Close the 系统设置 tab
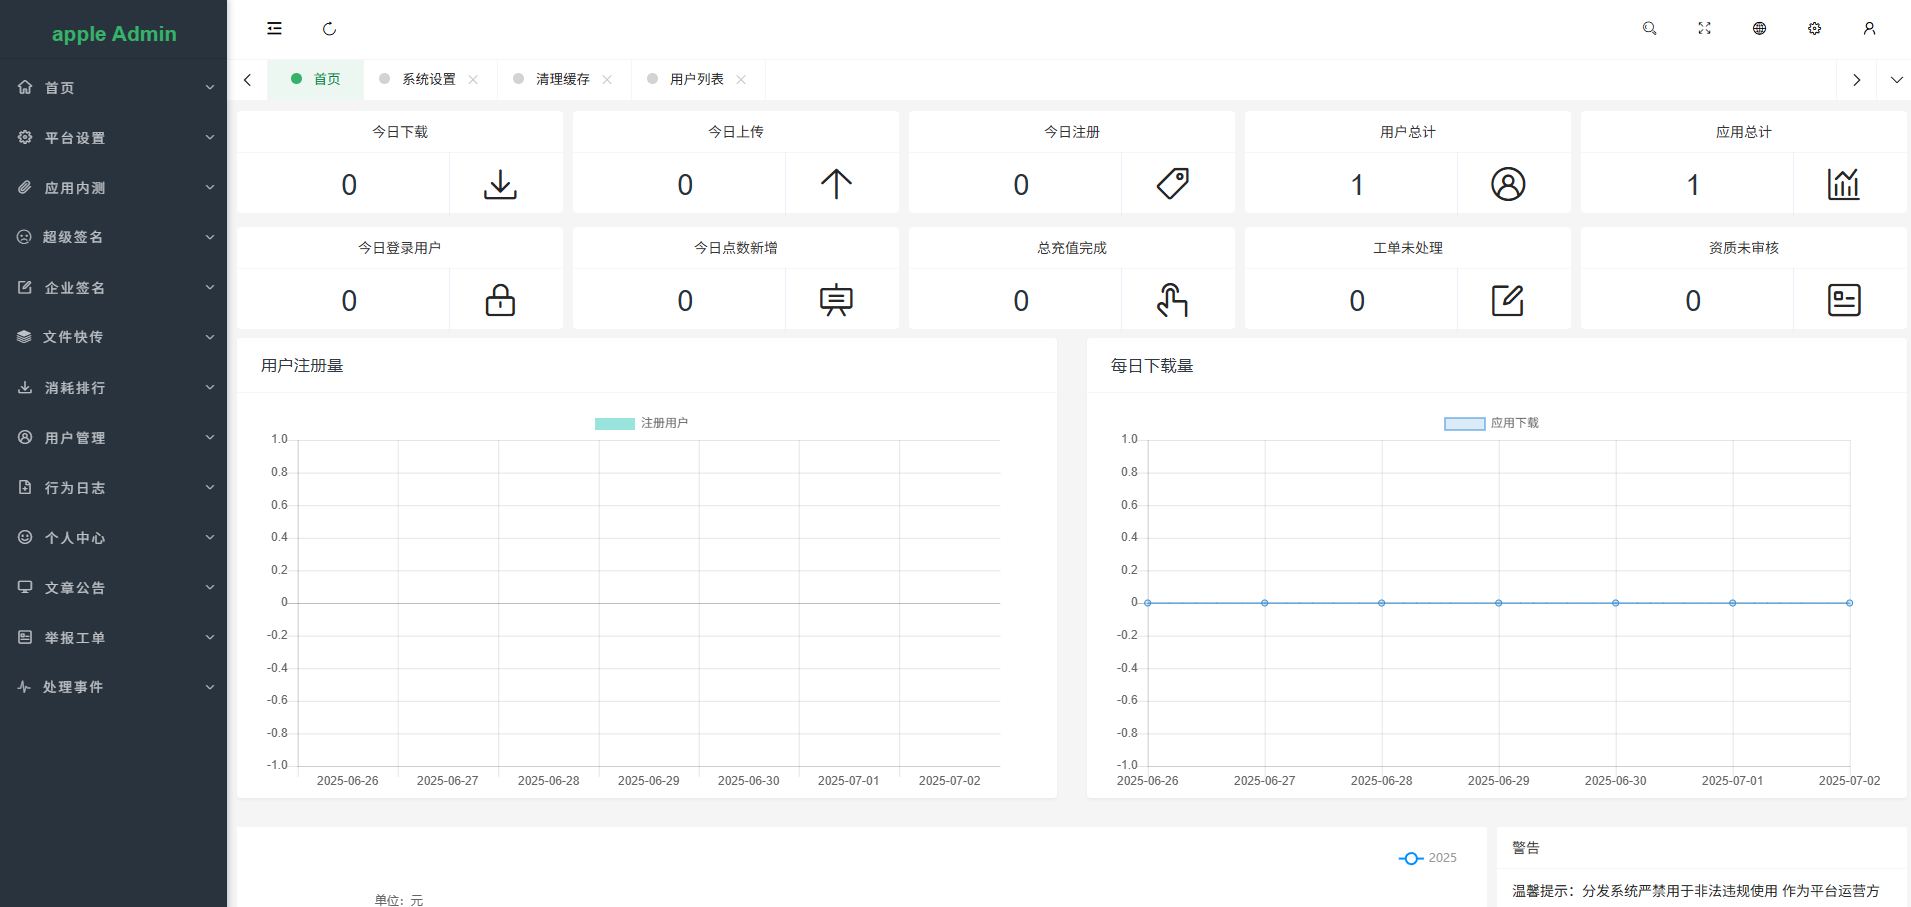The image size is (1911, 907). (473, 80)
